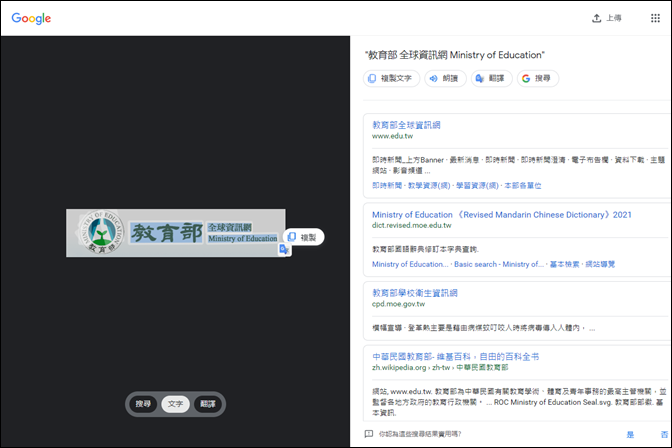The image size is (672, 448).
Task: Click highlighted Ministry of Education text in image
Action: click(243, 238)
